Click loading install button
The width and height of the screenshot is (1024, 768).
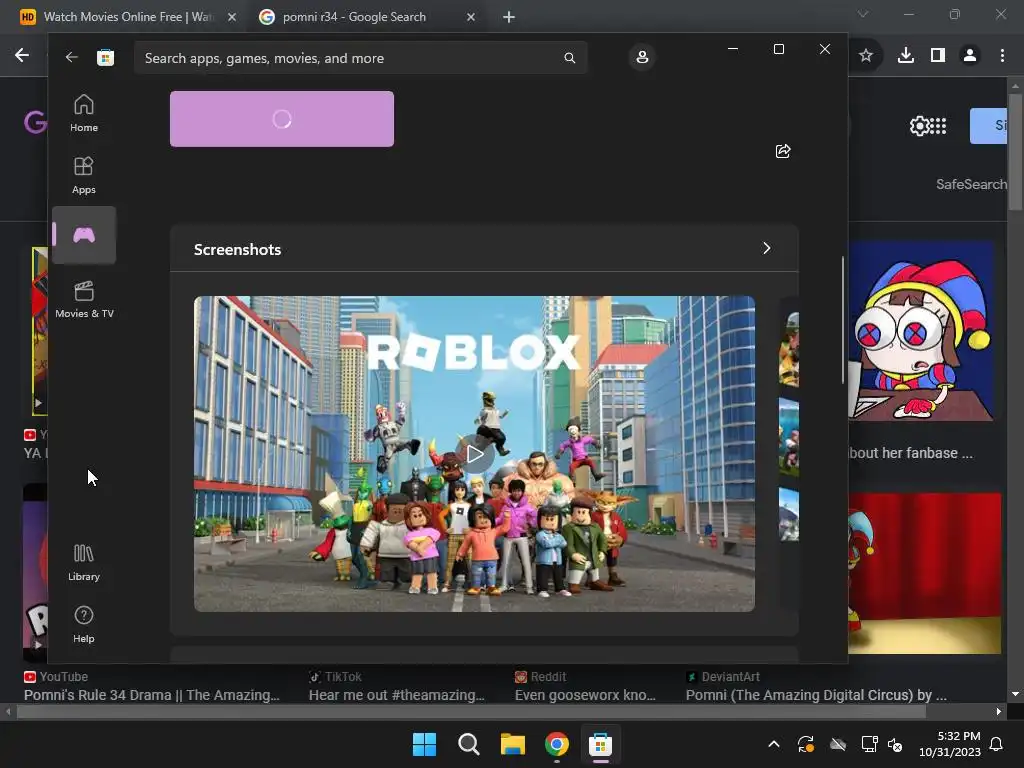click(281, 119)
